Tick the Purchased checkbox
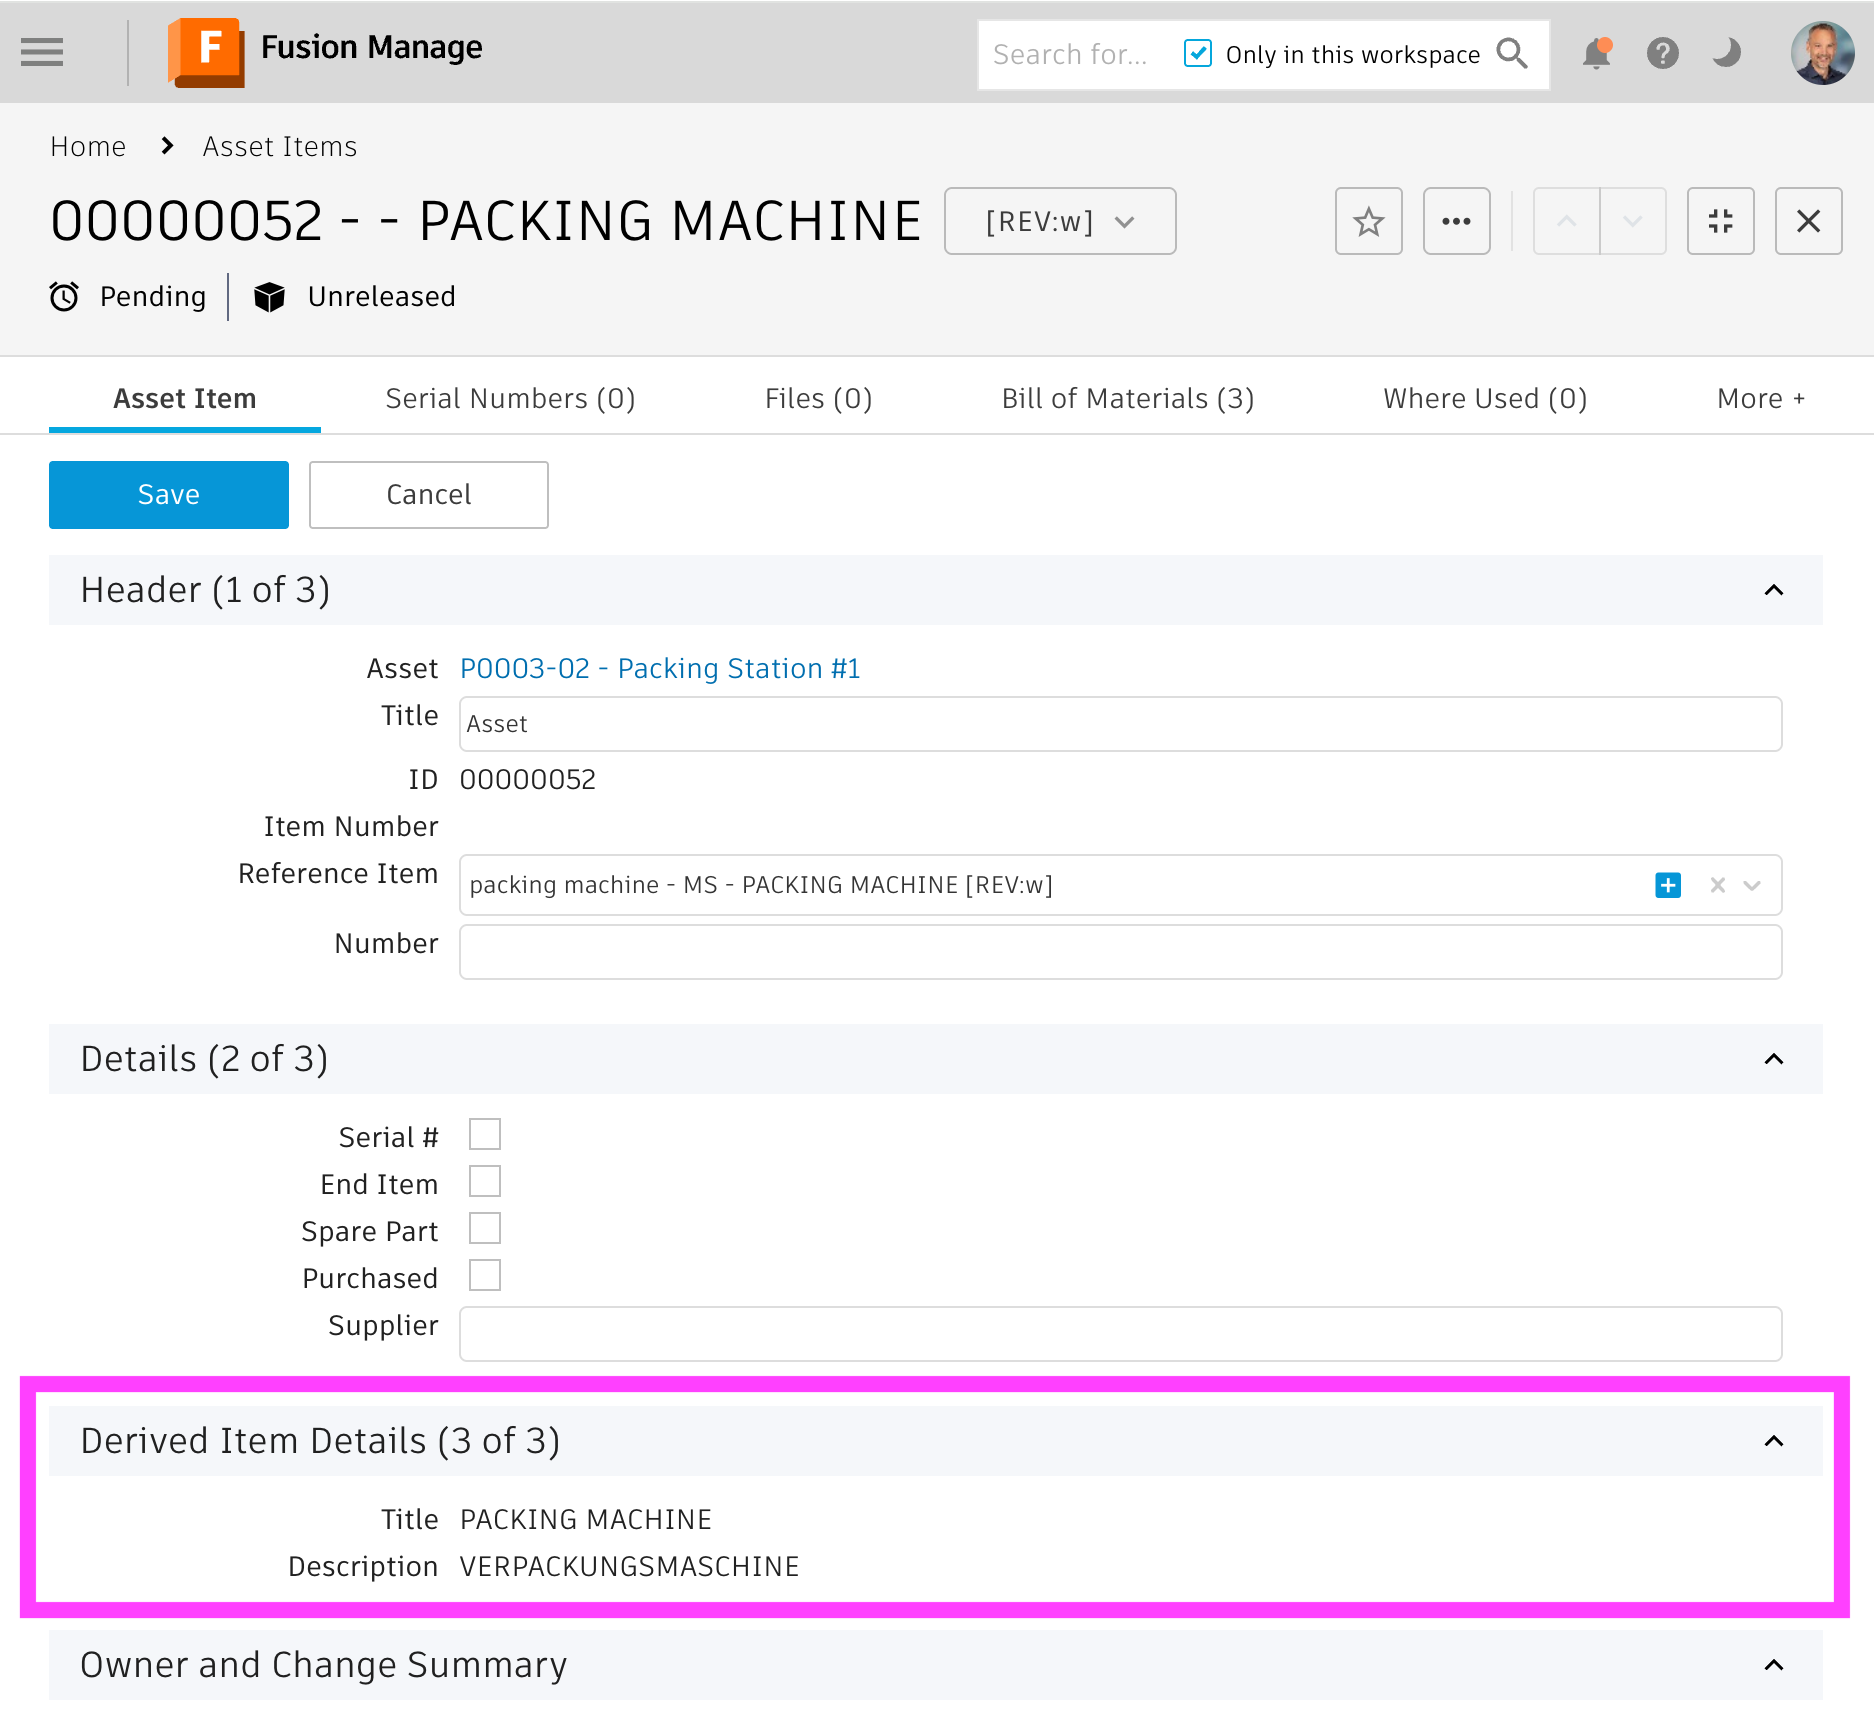 (485, 1276)
